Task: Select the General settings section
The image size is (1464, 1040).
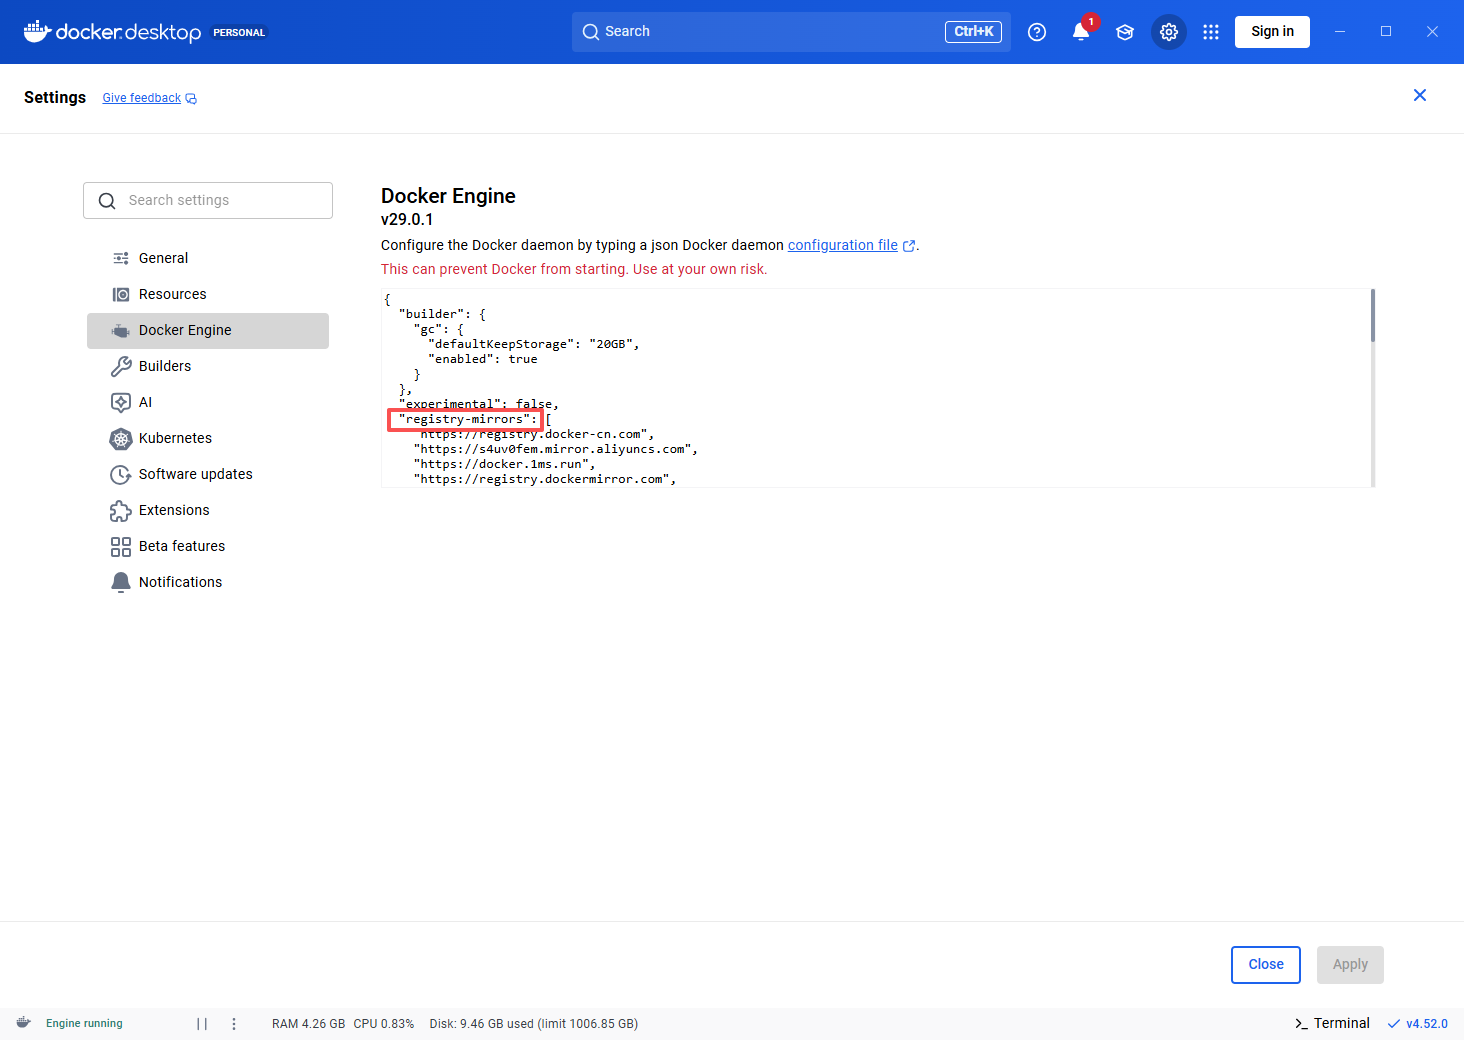Action: pyautogui.click(x=208, y=258)
